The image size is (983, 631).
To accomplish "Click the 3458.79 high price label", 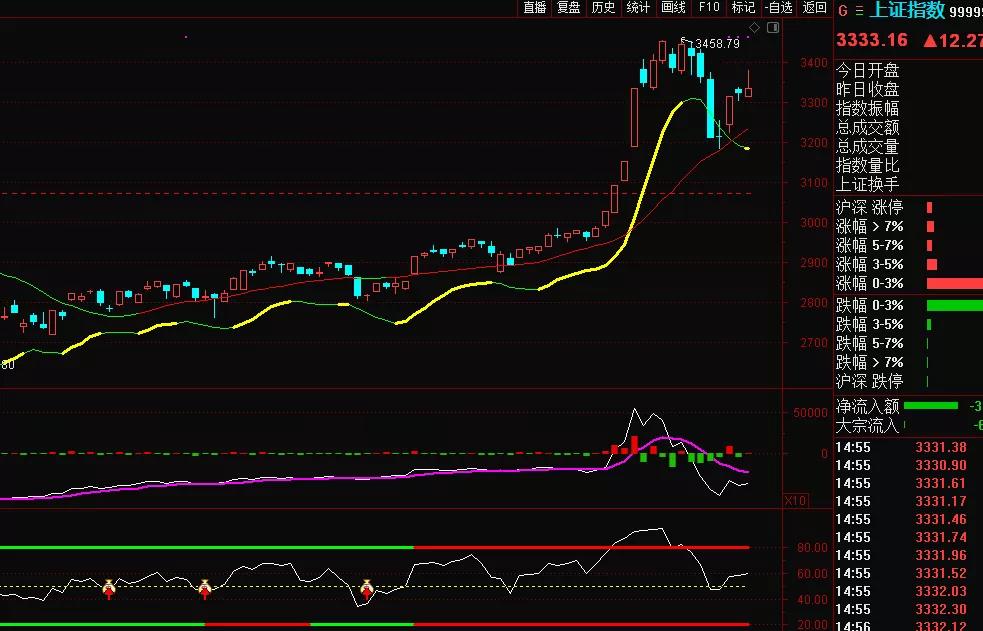I will tap(717, 44).
